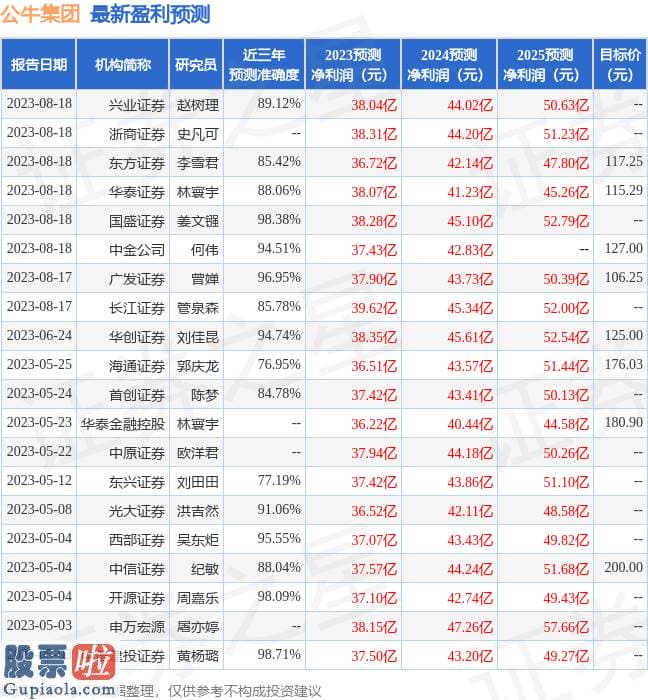The width and height of the screenshot is (648, 700).
Task: Click accuracy value 98.38%
Action: point(279,220)
